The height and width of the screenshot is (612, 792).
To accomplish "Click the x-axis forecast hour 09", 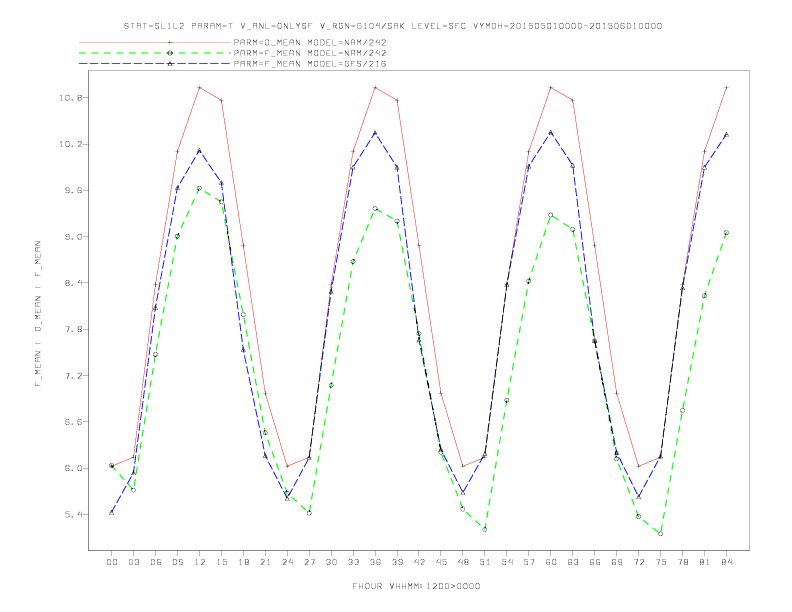I will [x=177, y=562].
